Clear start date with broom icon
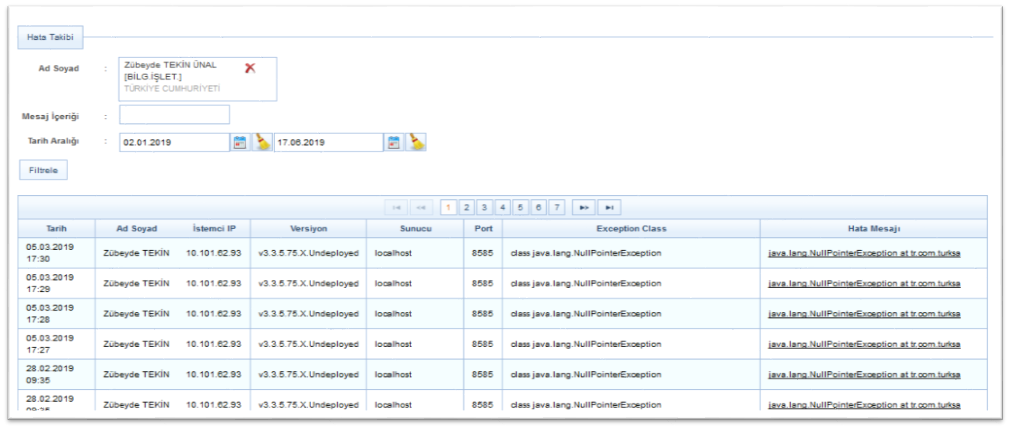1010x429 pixels. [260, 142]
